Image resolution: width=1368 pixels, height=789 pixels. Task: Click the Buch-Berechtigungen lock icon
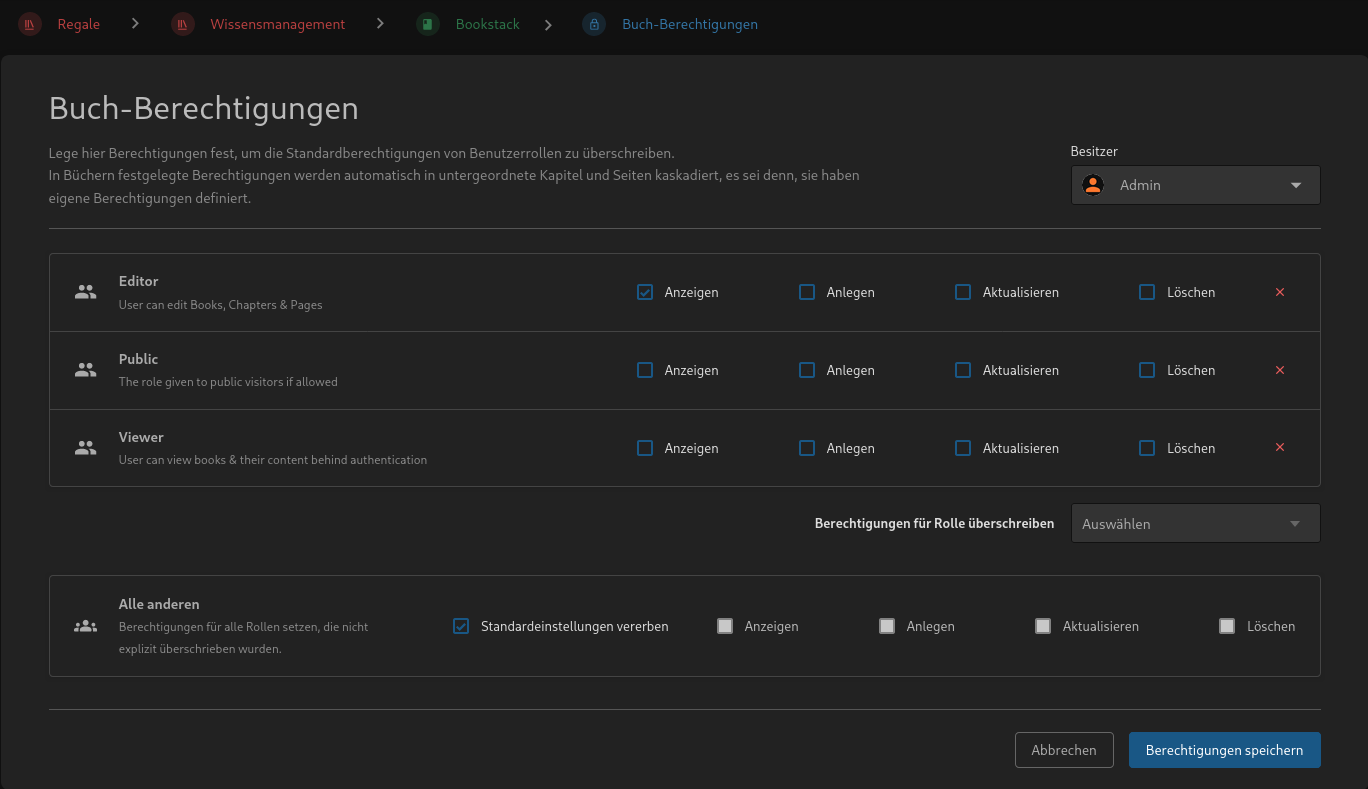click(594, 24)
